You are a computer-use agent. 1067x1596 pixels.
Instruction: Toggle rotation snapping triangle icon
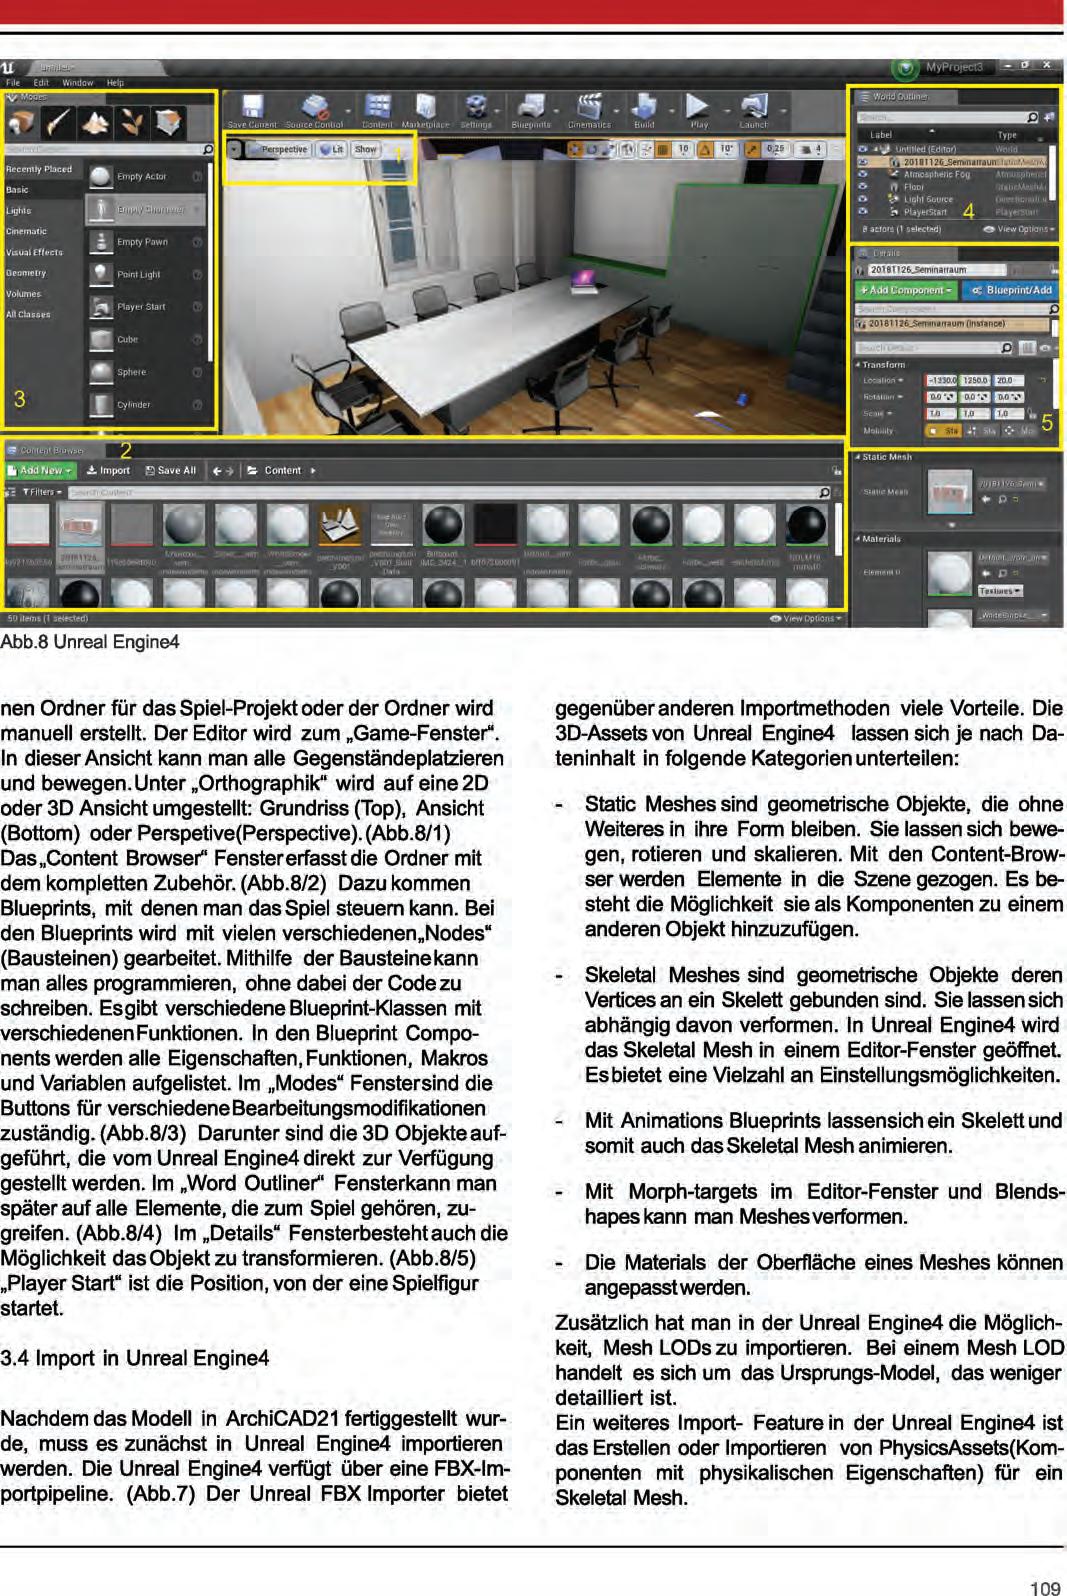tap(706, 149)
